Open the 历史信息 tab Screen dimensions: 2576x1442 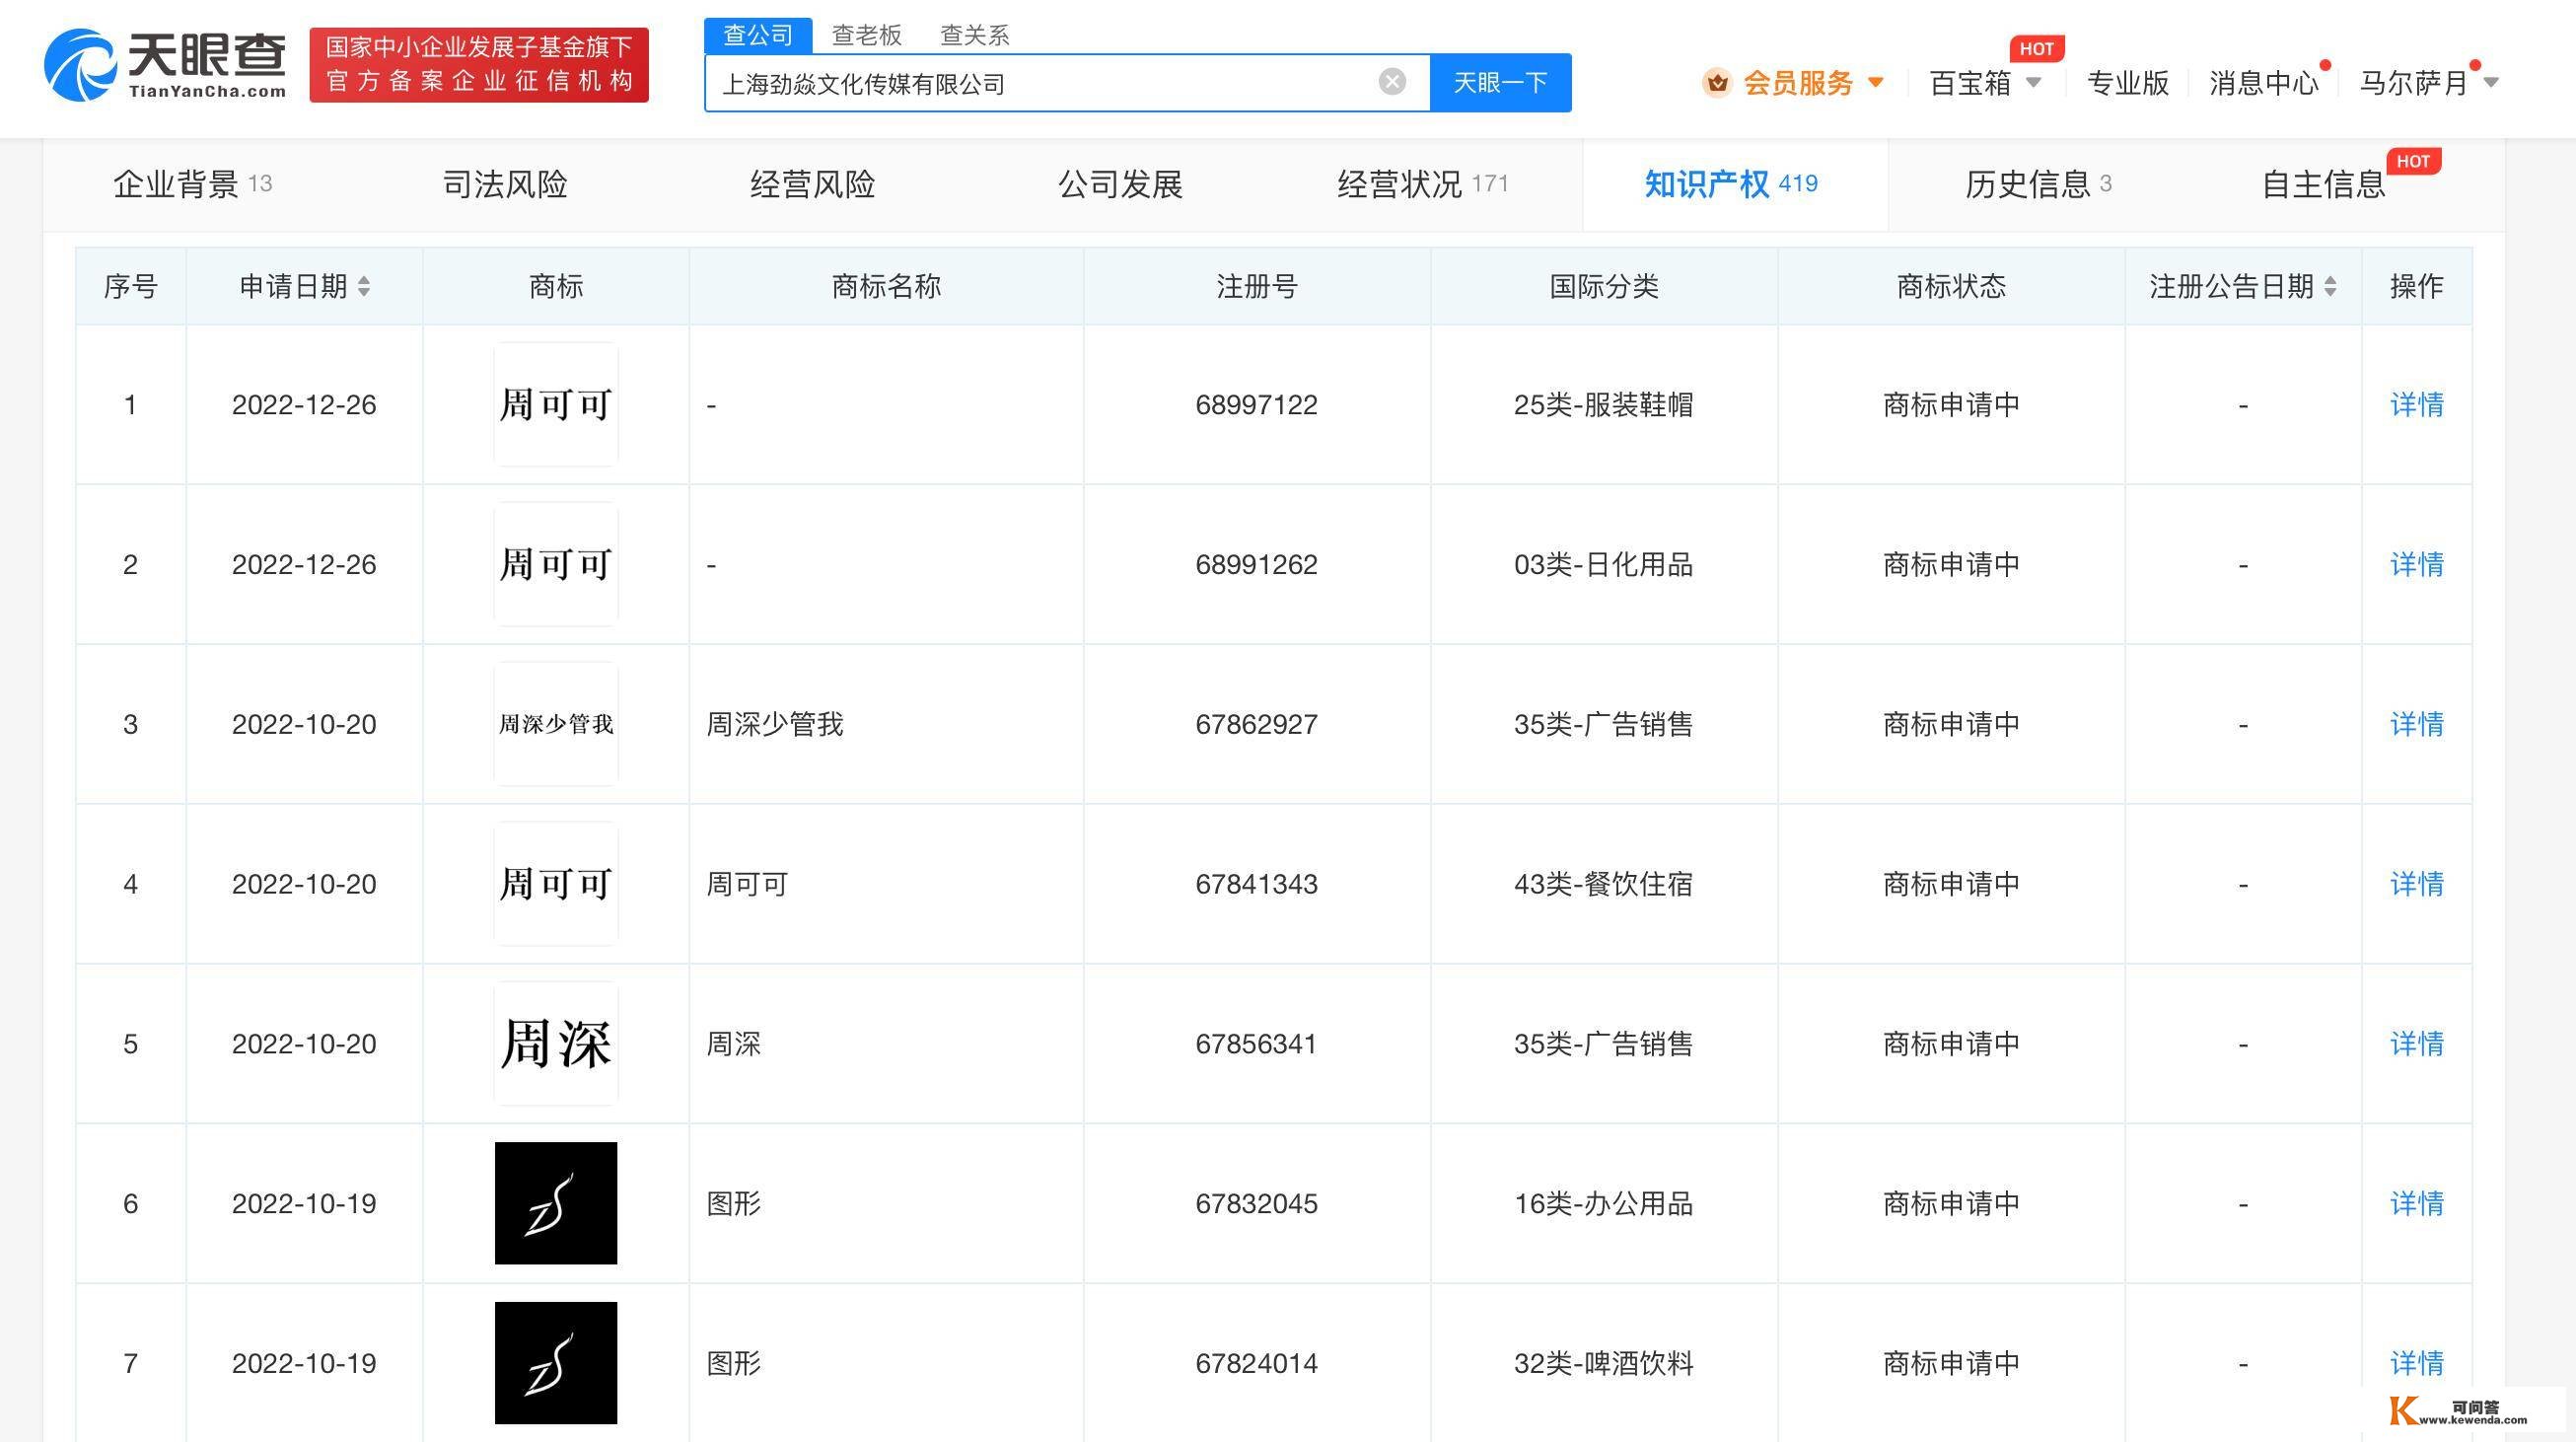2038,184
